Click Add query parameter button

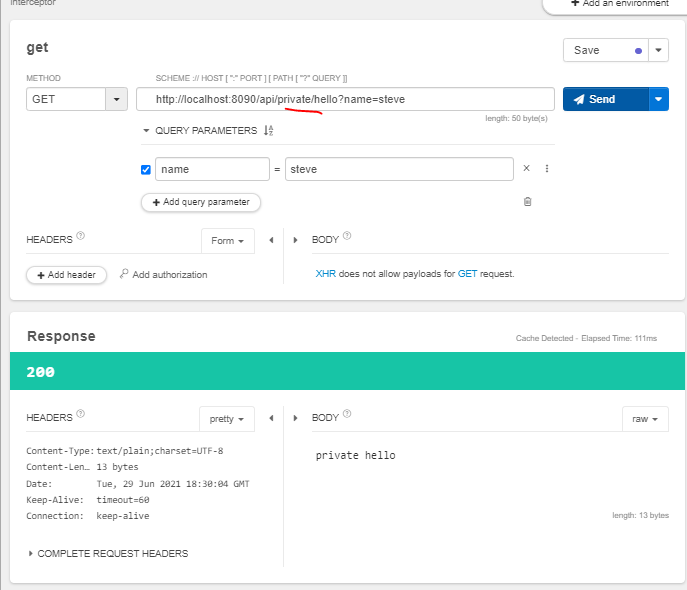(201, 202)
